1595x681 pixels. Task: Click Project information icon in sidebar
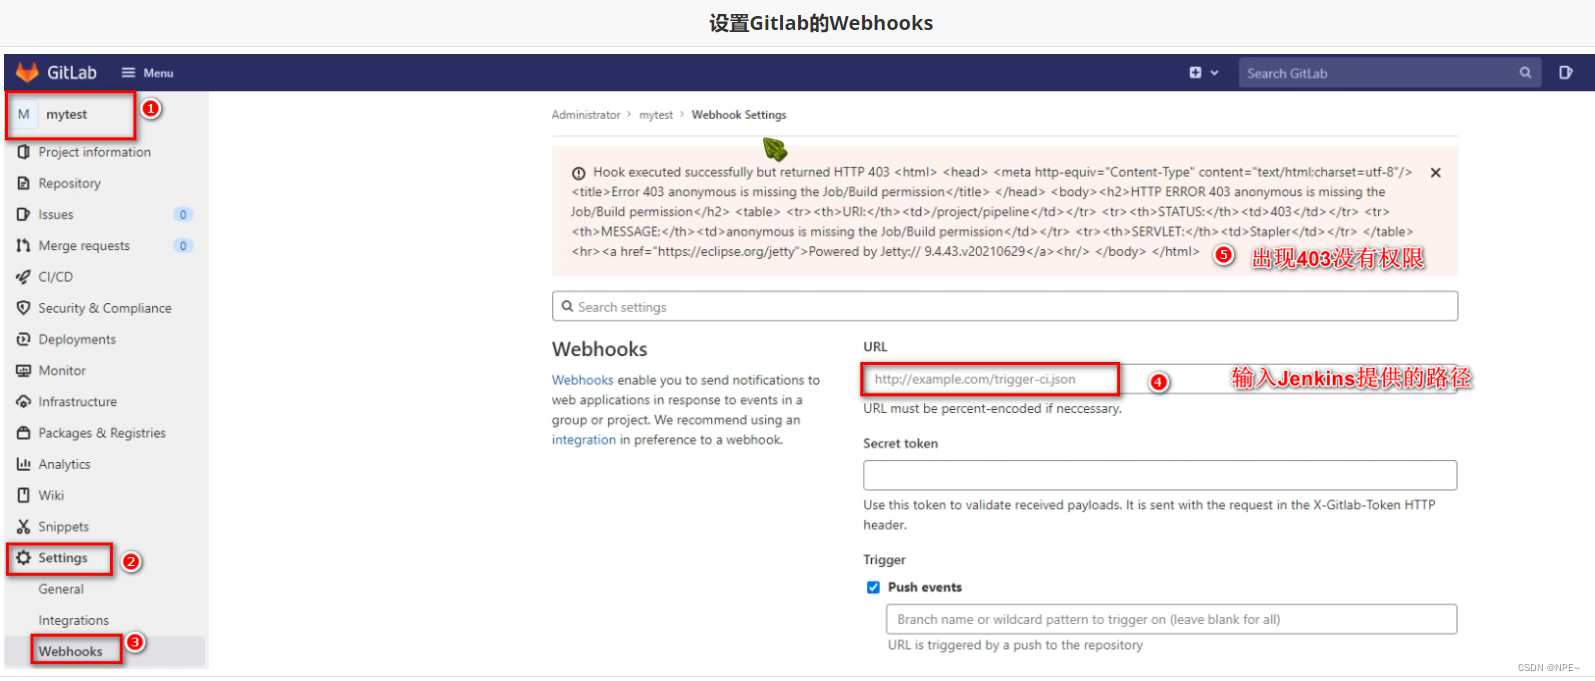pyautogui.click(x=24, y=152)
